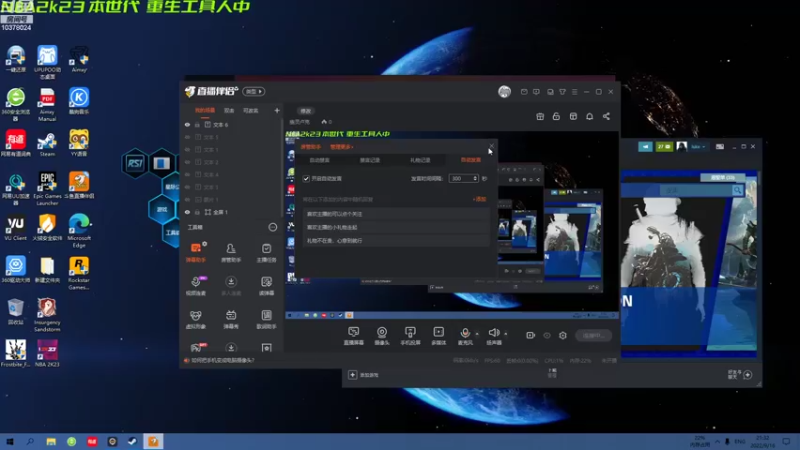Expand the microphone options arrow
Viewport: 800px width, 450px height.
coord(477,334)
